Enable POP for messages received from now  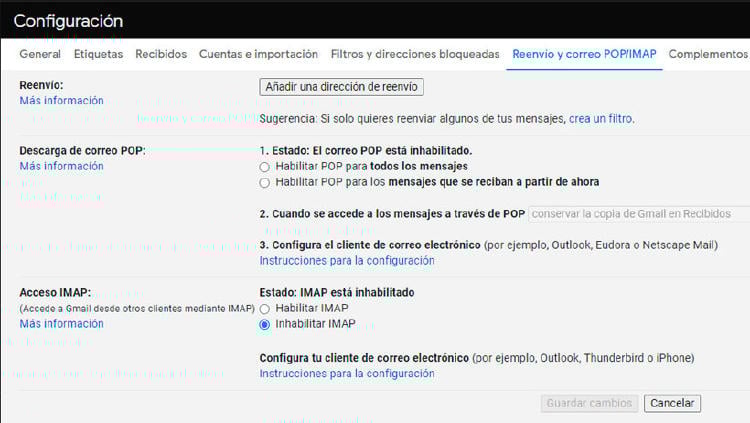coord(265,183)
